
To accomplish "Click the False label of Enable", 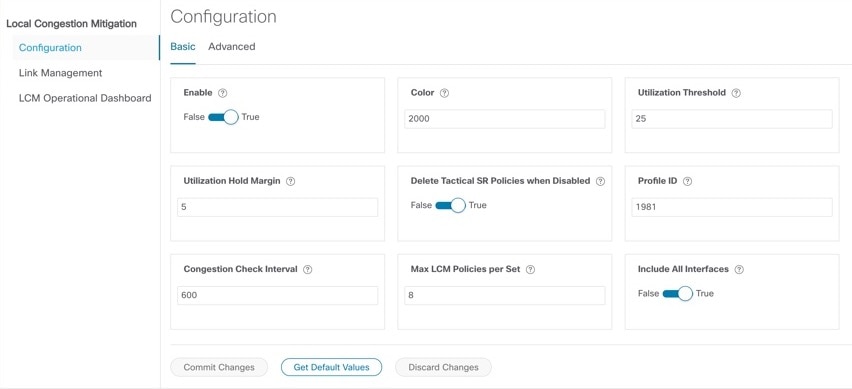I will (x=194, y=117).
